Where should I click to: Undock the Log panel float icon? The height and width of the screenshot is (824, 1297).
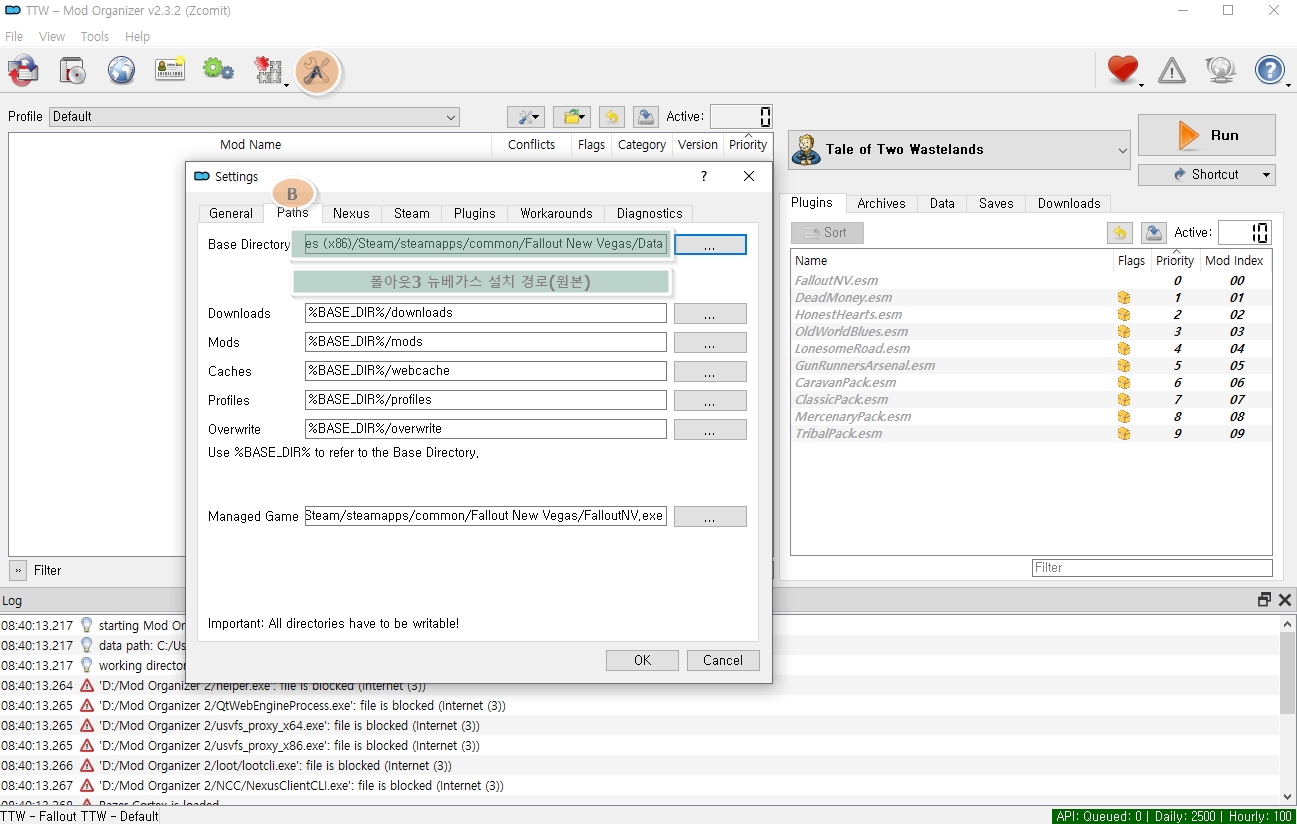[1265, 600]
